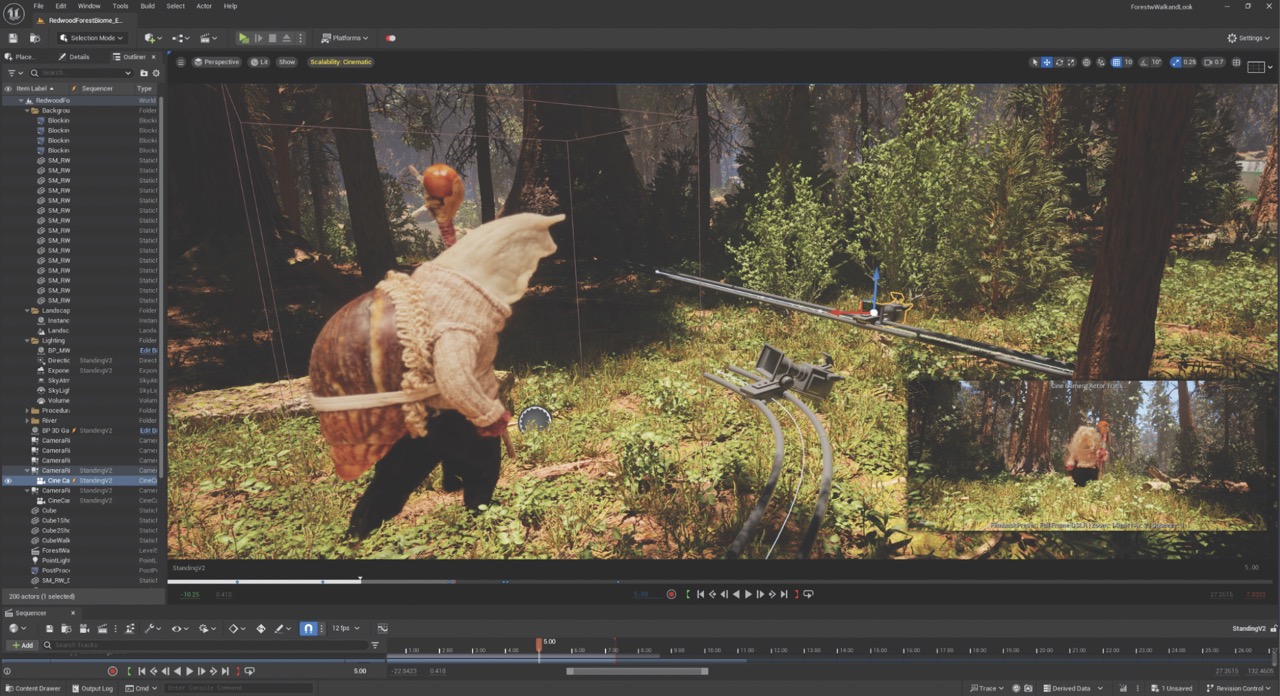Select the translate (move) gizmo tool
Image resolution: width=1280 pixels, height=696 pixels.
pos(1047,62)
